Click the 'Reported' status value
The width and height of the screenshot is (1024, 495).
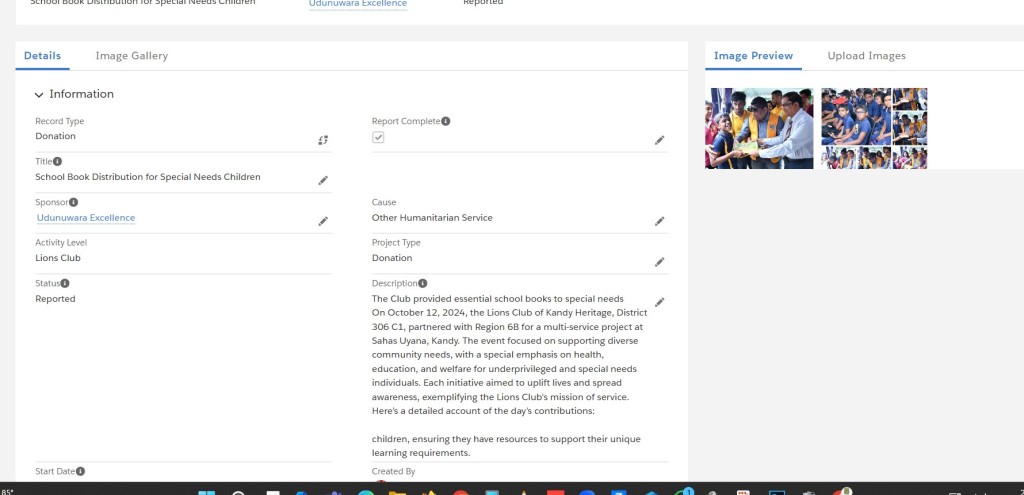pyautogui.click(x=56, y=299)
